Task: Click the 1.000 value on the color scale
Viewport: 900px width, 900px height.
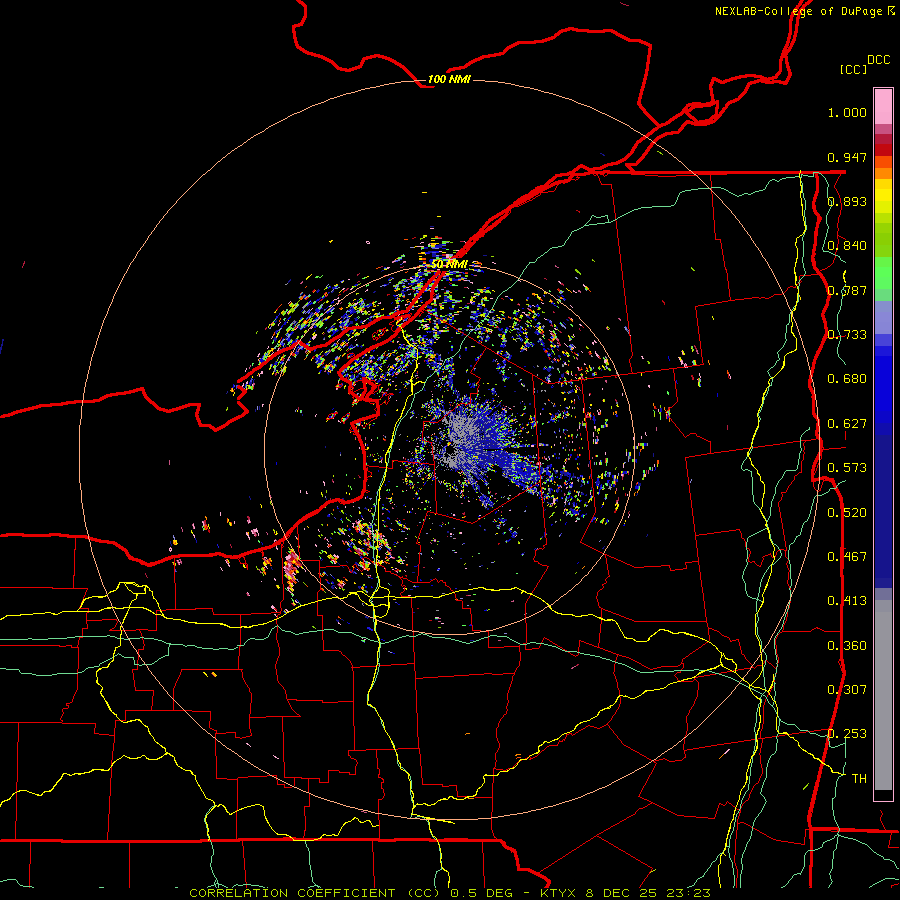Action: click(x=847, y=112)
